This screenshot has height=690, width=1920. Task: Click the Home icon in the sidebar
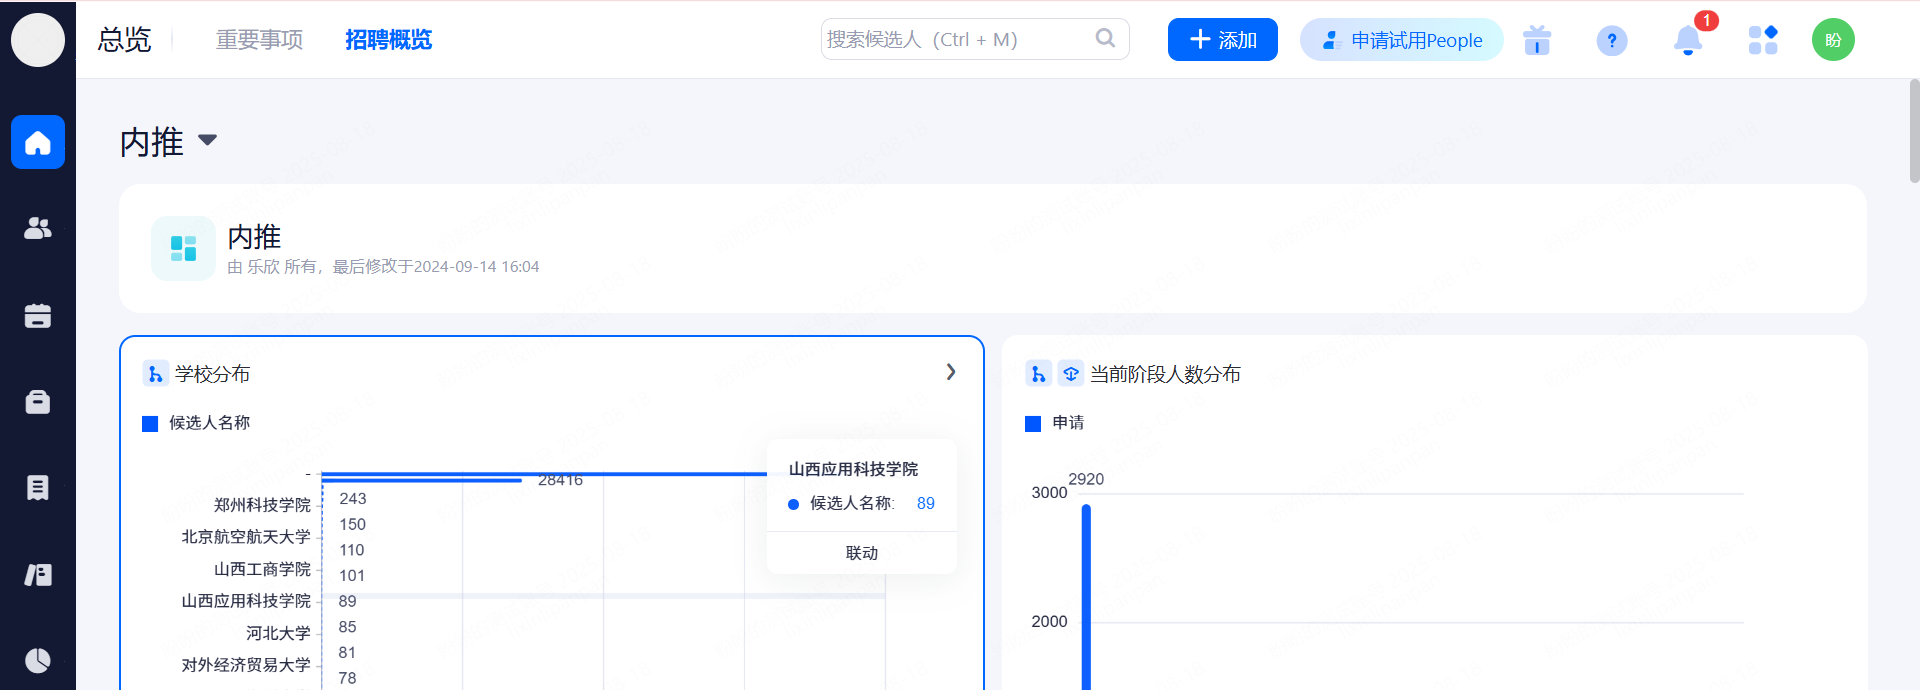click(x=38, y=143)
